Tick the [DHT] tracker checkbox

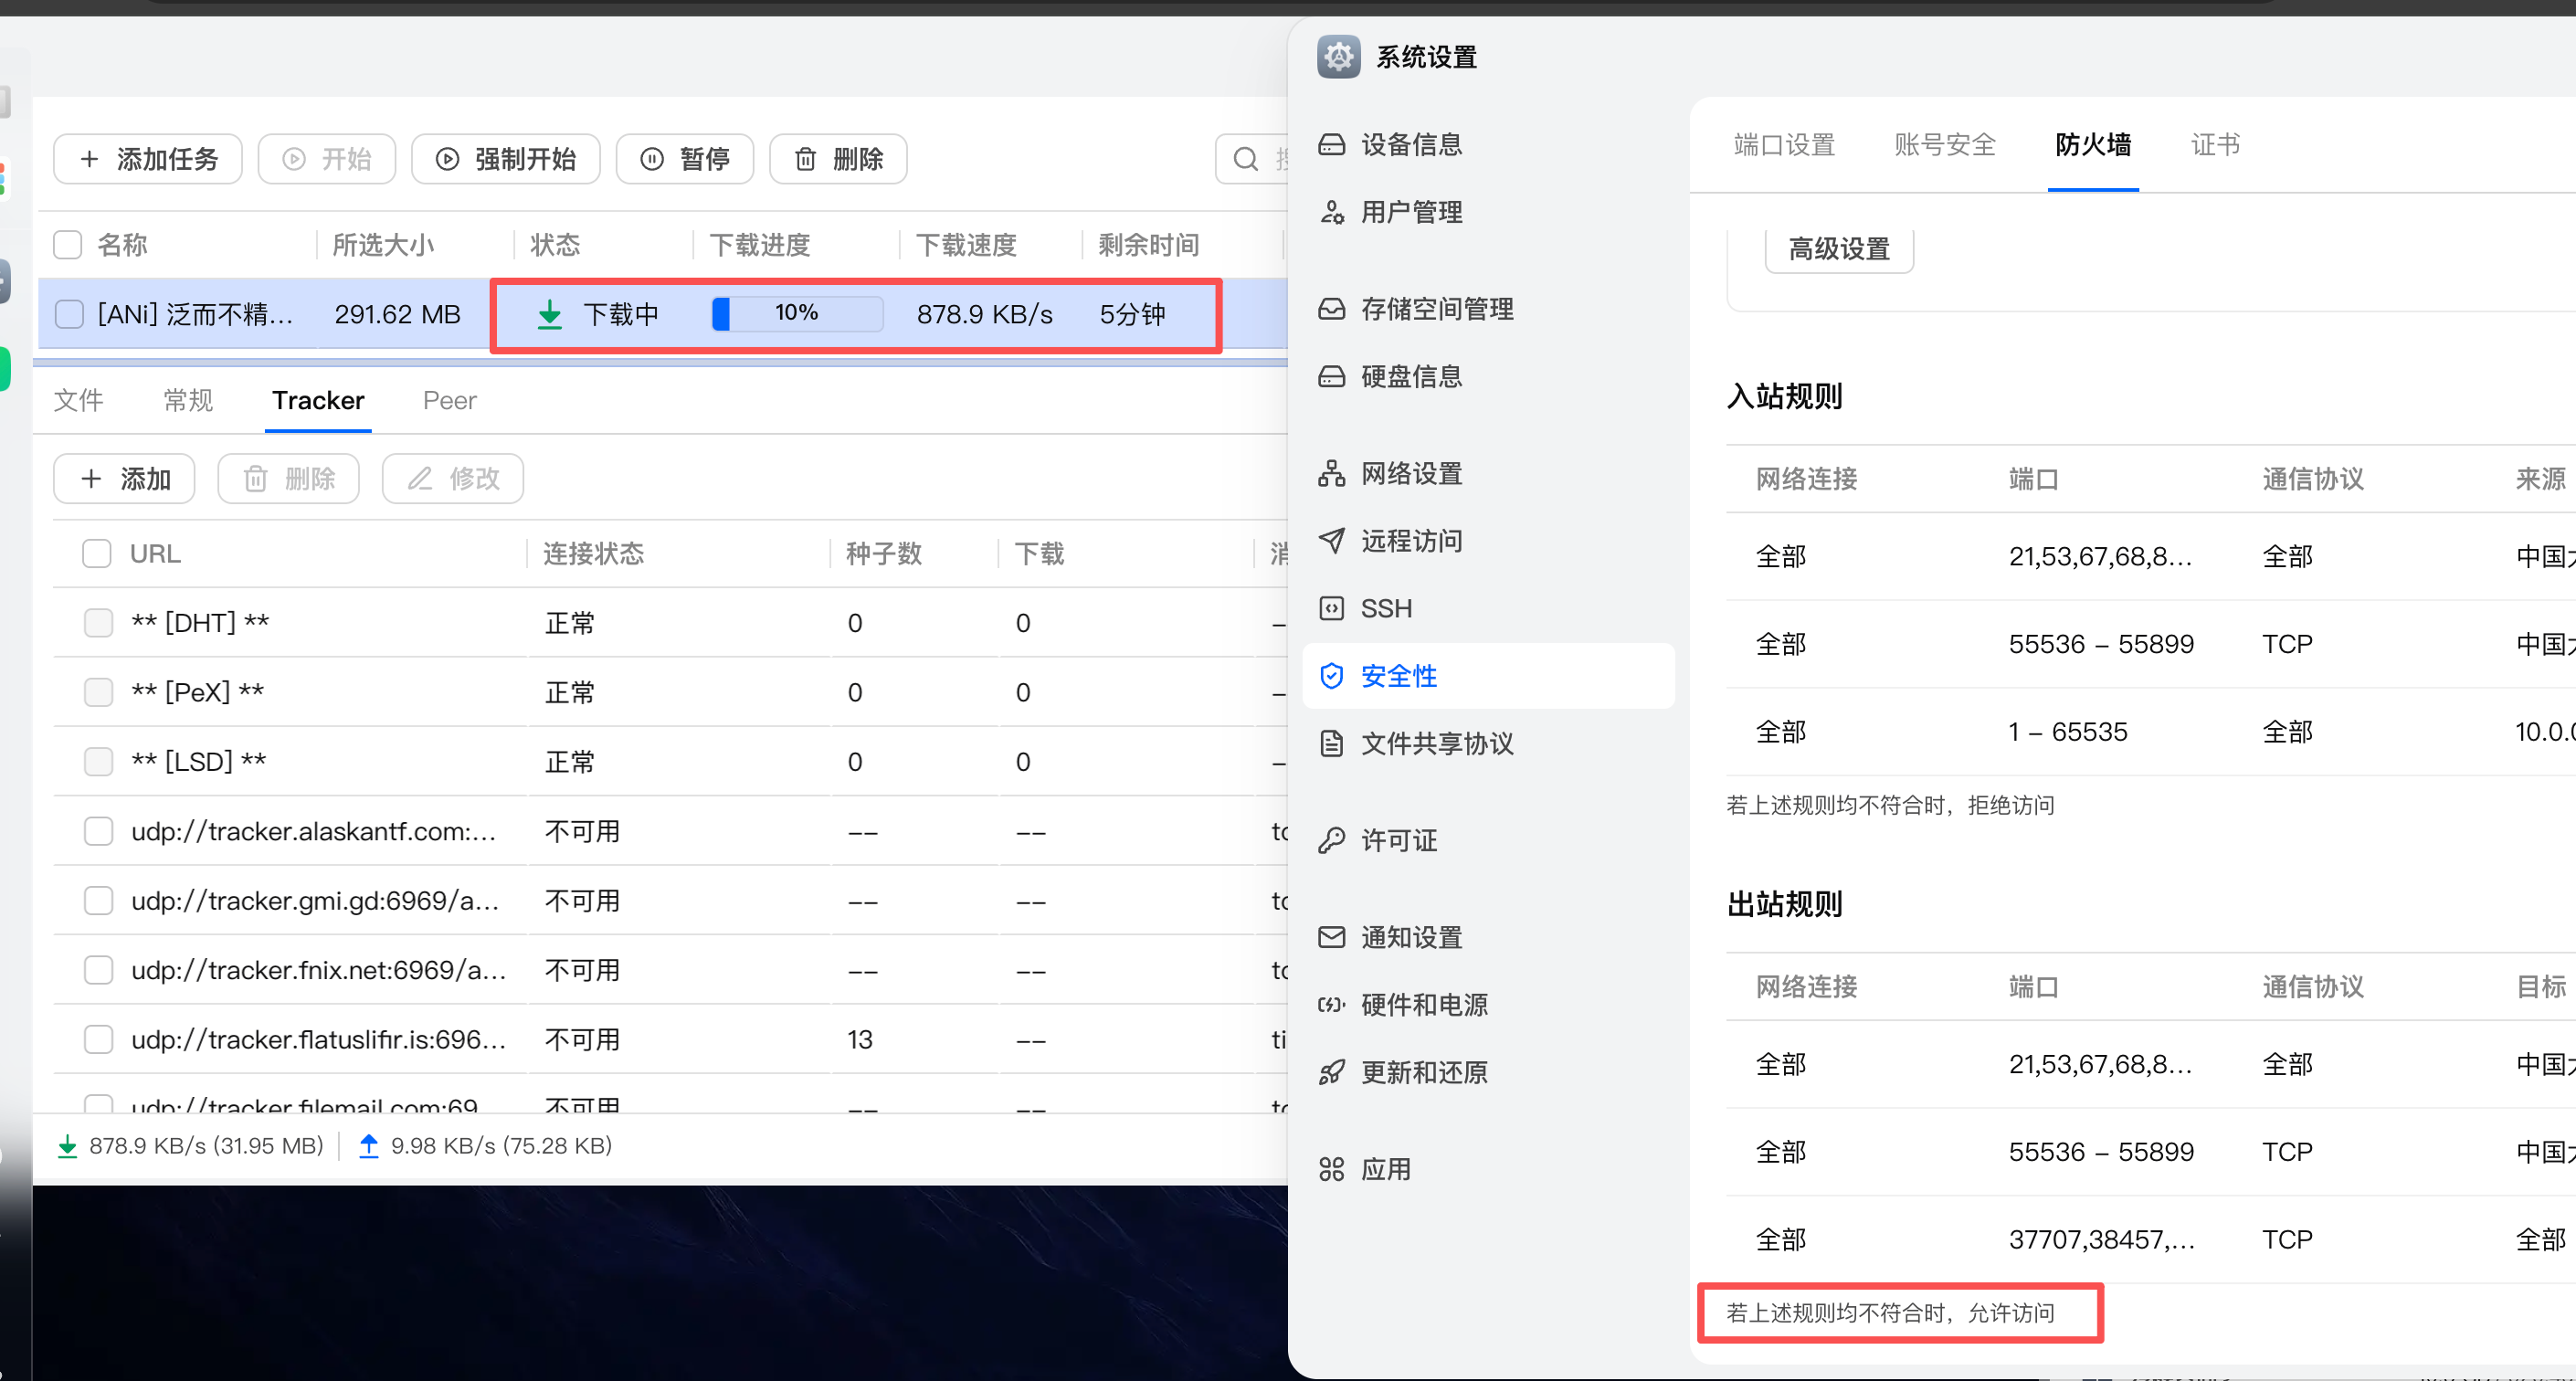tap(98, 623)
